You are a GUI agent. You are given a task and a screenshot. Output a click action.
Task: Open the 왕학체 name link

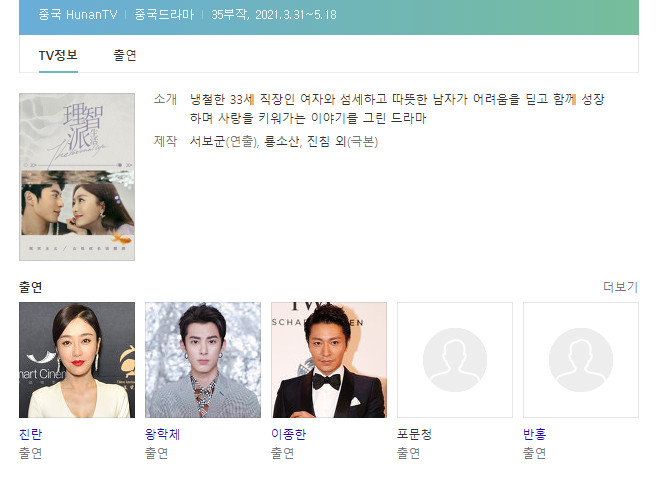162,434
